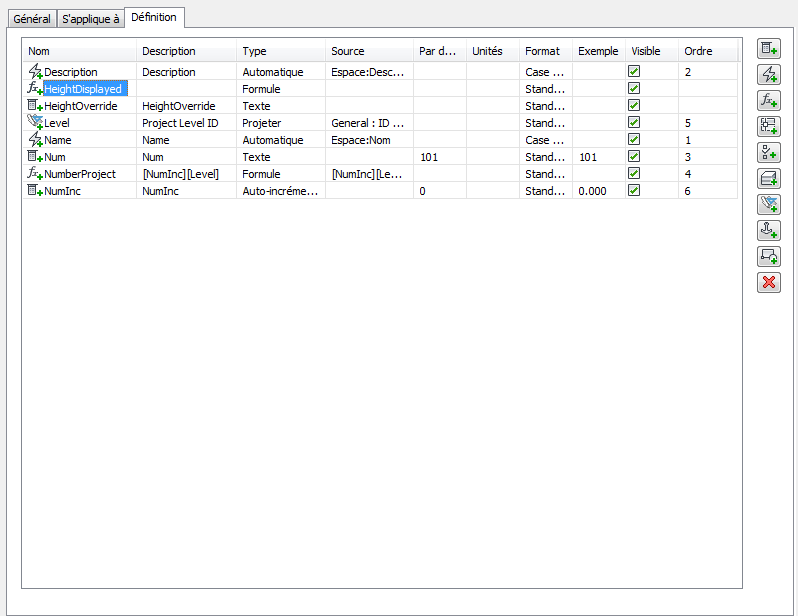Click the Source column header
798x616 pixels.
(369, 51)
